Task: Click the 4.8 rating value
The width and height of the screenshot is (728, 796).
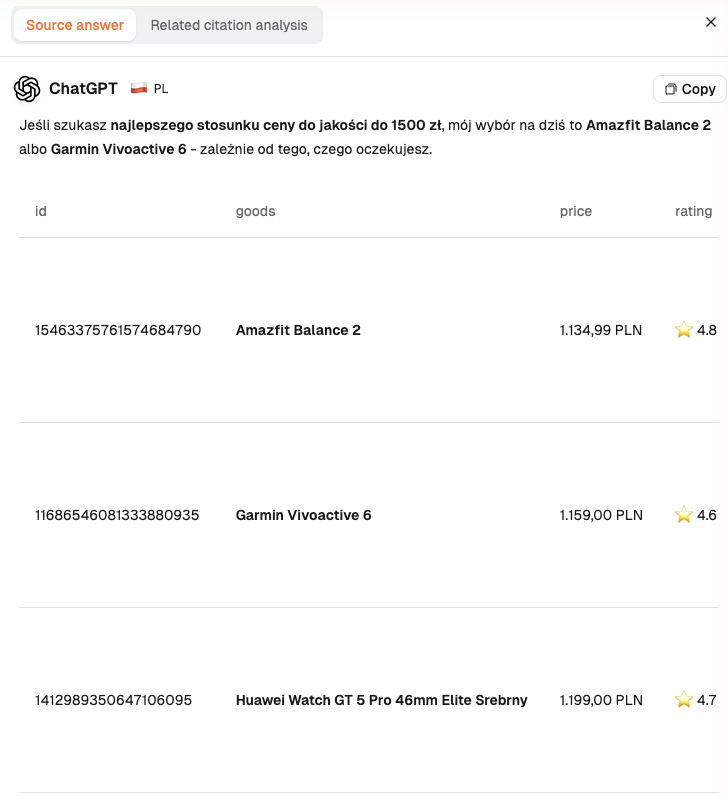Action: [x=707, y=330]
